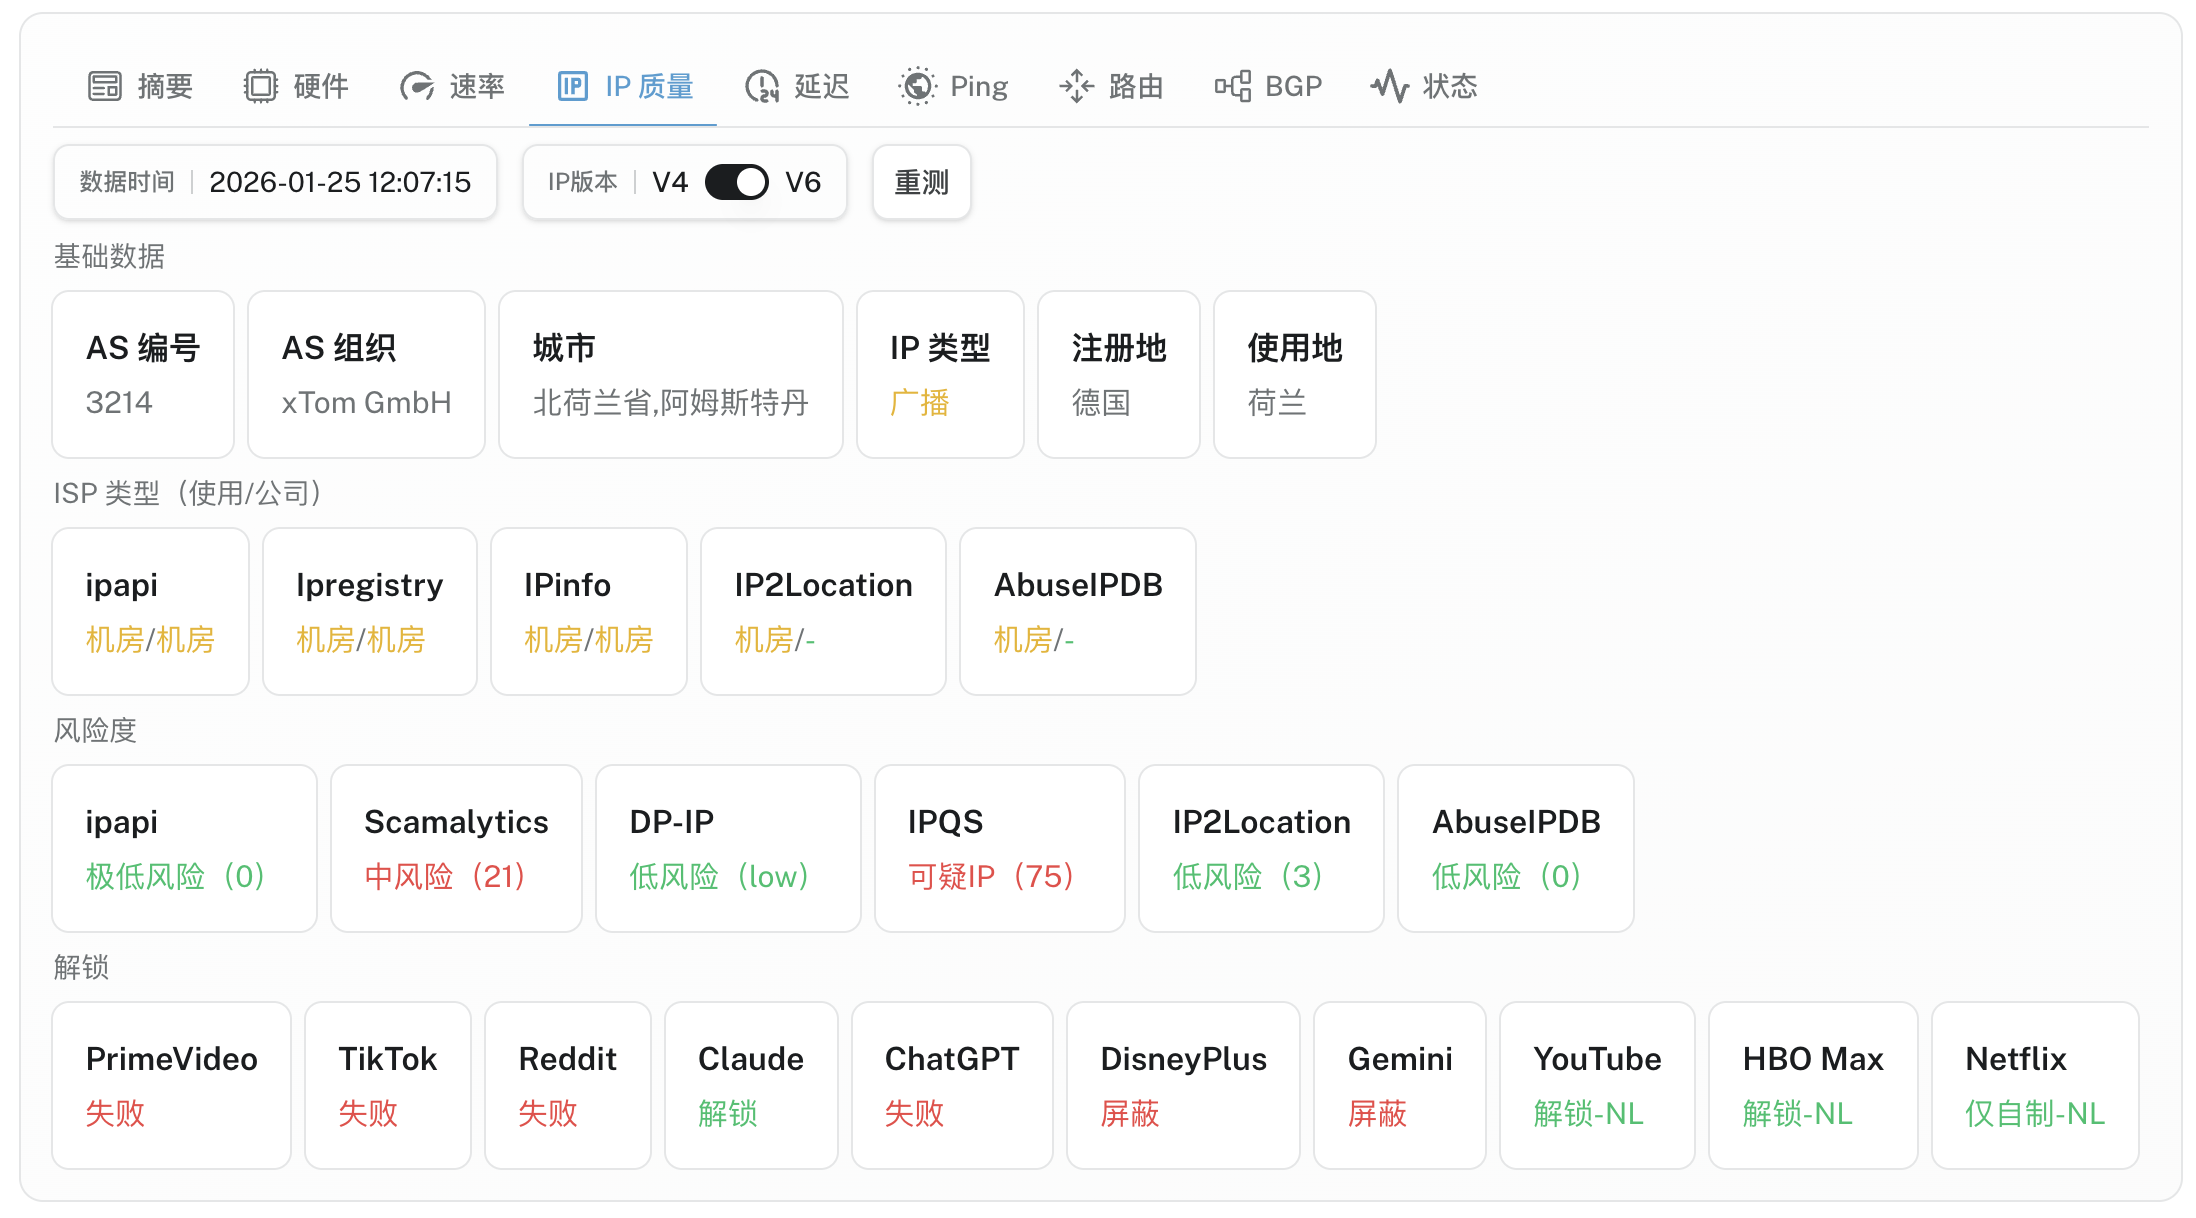Select the Netflix unlock card
2196x1218 pixels.
click(x=2034, y=1085)
